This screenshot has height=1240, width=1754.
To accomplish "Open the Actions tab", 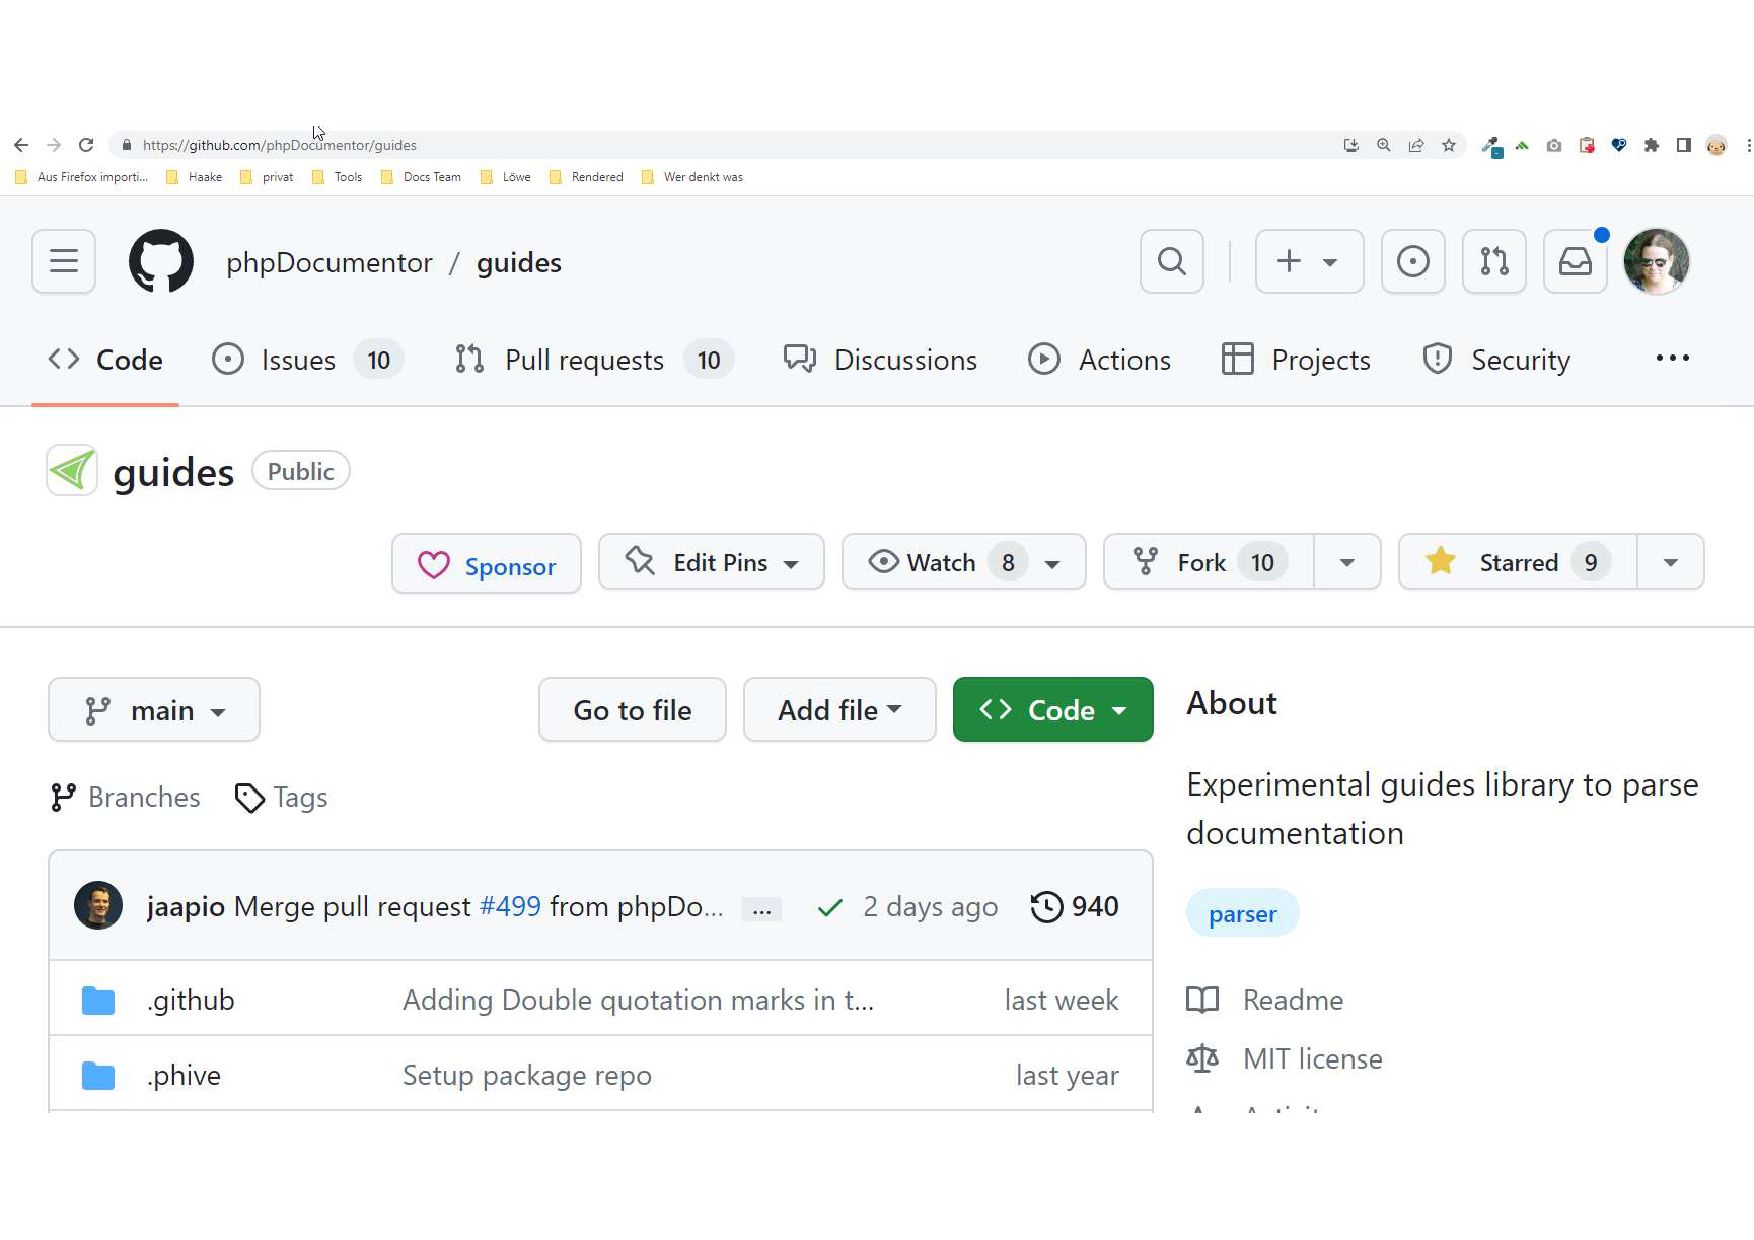I will tap(1099, 360).
